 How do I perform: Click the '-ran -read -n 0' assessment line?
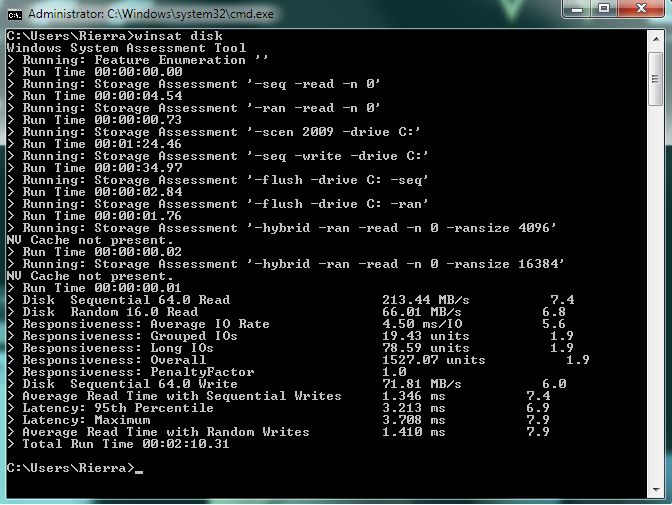coord(193,108)
